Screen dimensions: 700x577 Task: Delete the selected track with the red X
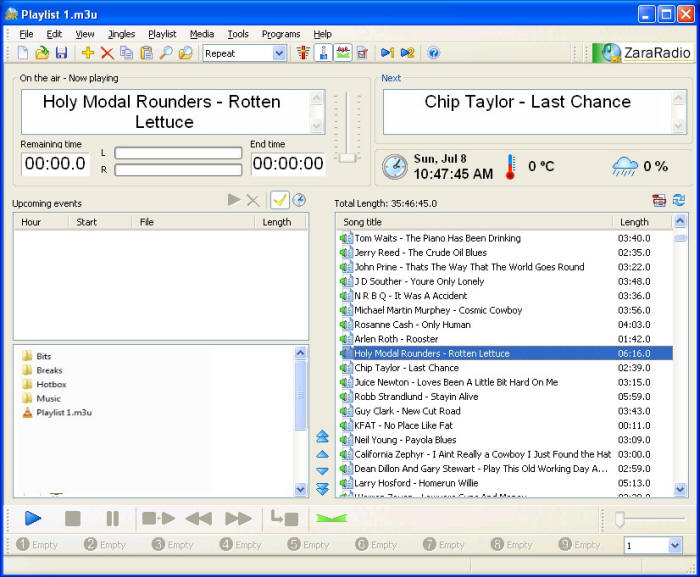tap(107, 53)
